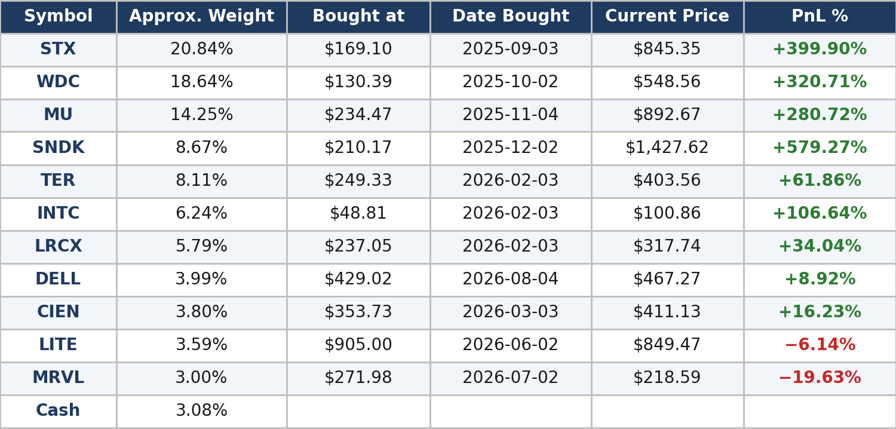Click the Symbol column header
This screenshot has width=896, height=429.
point(58,17)
